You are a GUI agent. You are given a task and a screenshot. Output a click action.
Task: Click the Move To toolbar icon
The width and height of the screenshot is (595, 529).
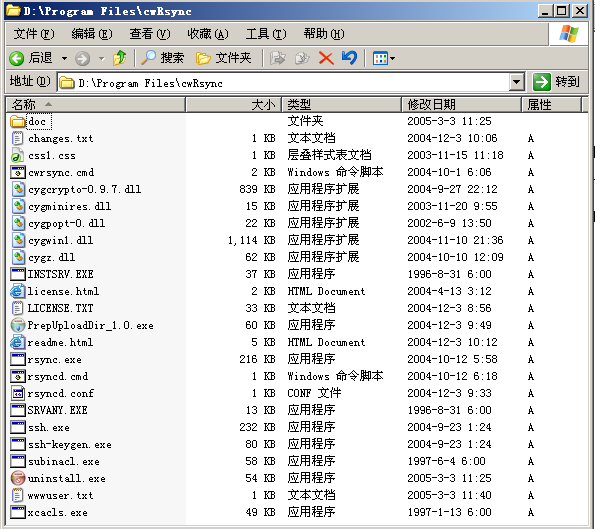pyautogui.click(x=278, y=58)
